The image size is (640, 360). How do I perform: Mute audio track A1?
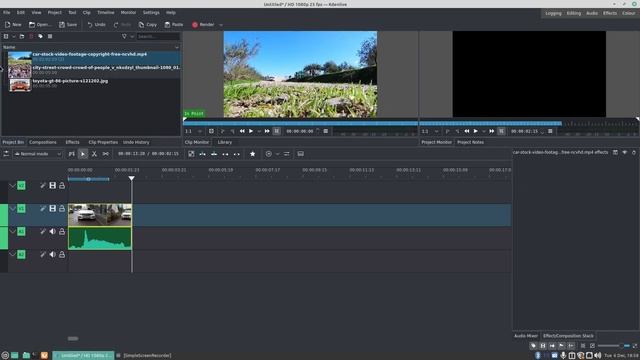(x=53, y=231)
